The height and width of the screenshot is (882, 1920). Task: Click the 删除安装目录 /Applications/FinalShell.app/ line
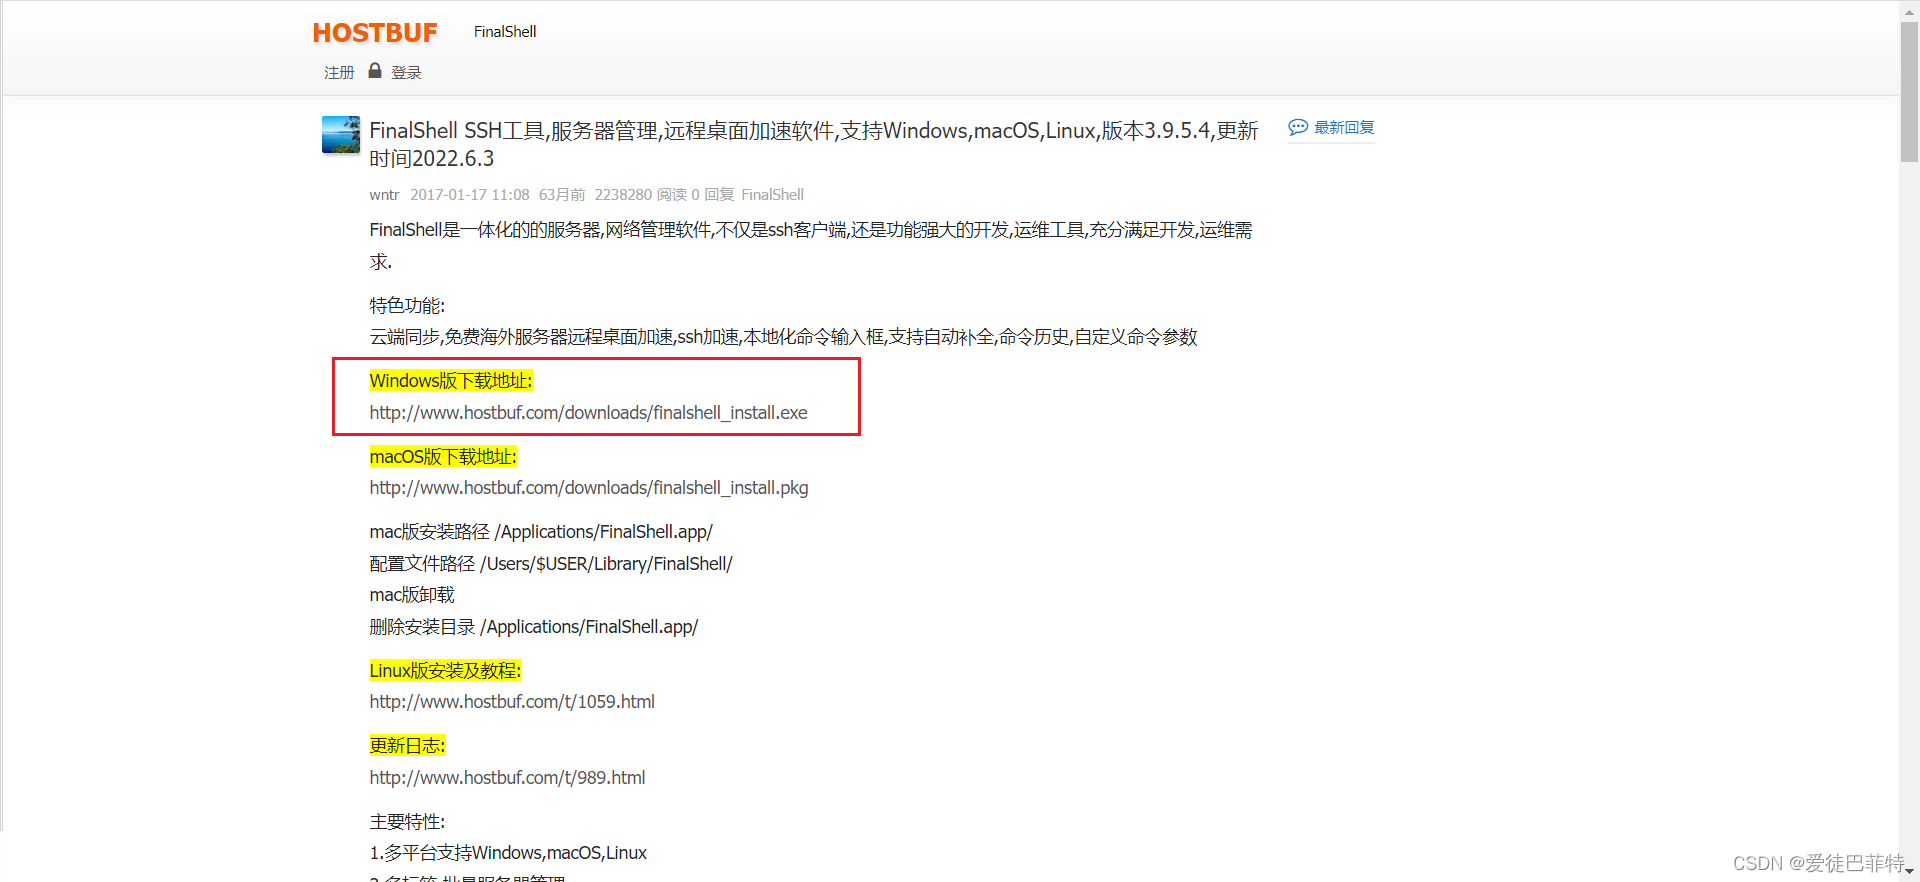pyautogui.click(x=534, y=627)
